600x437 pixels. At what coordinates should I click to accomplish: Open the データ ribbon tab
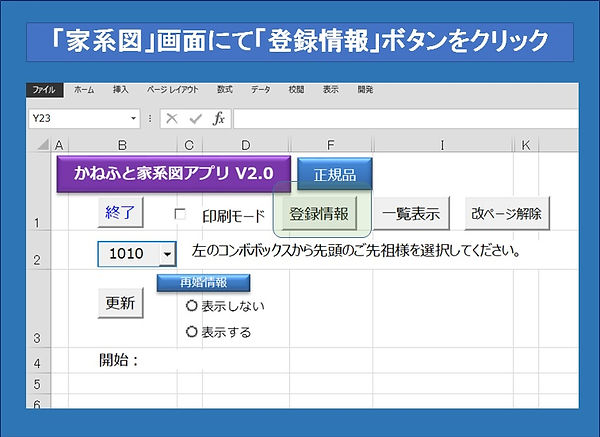(261, 90)
